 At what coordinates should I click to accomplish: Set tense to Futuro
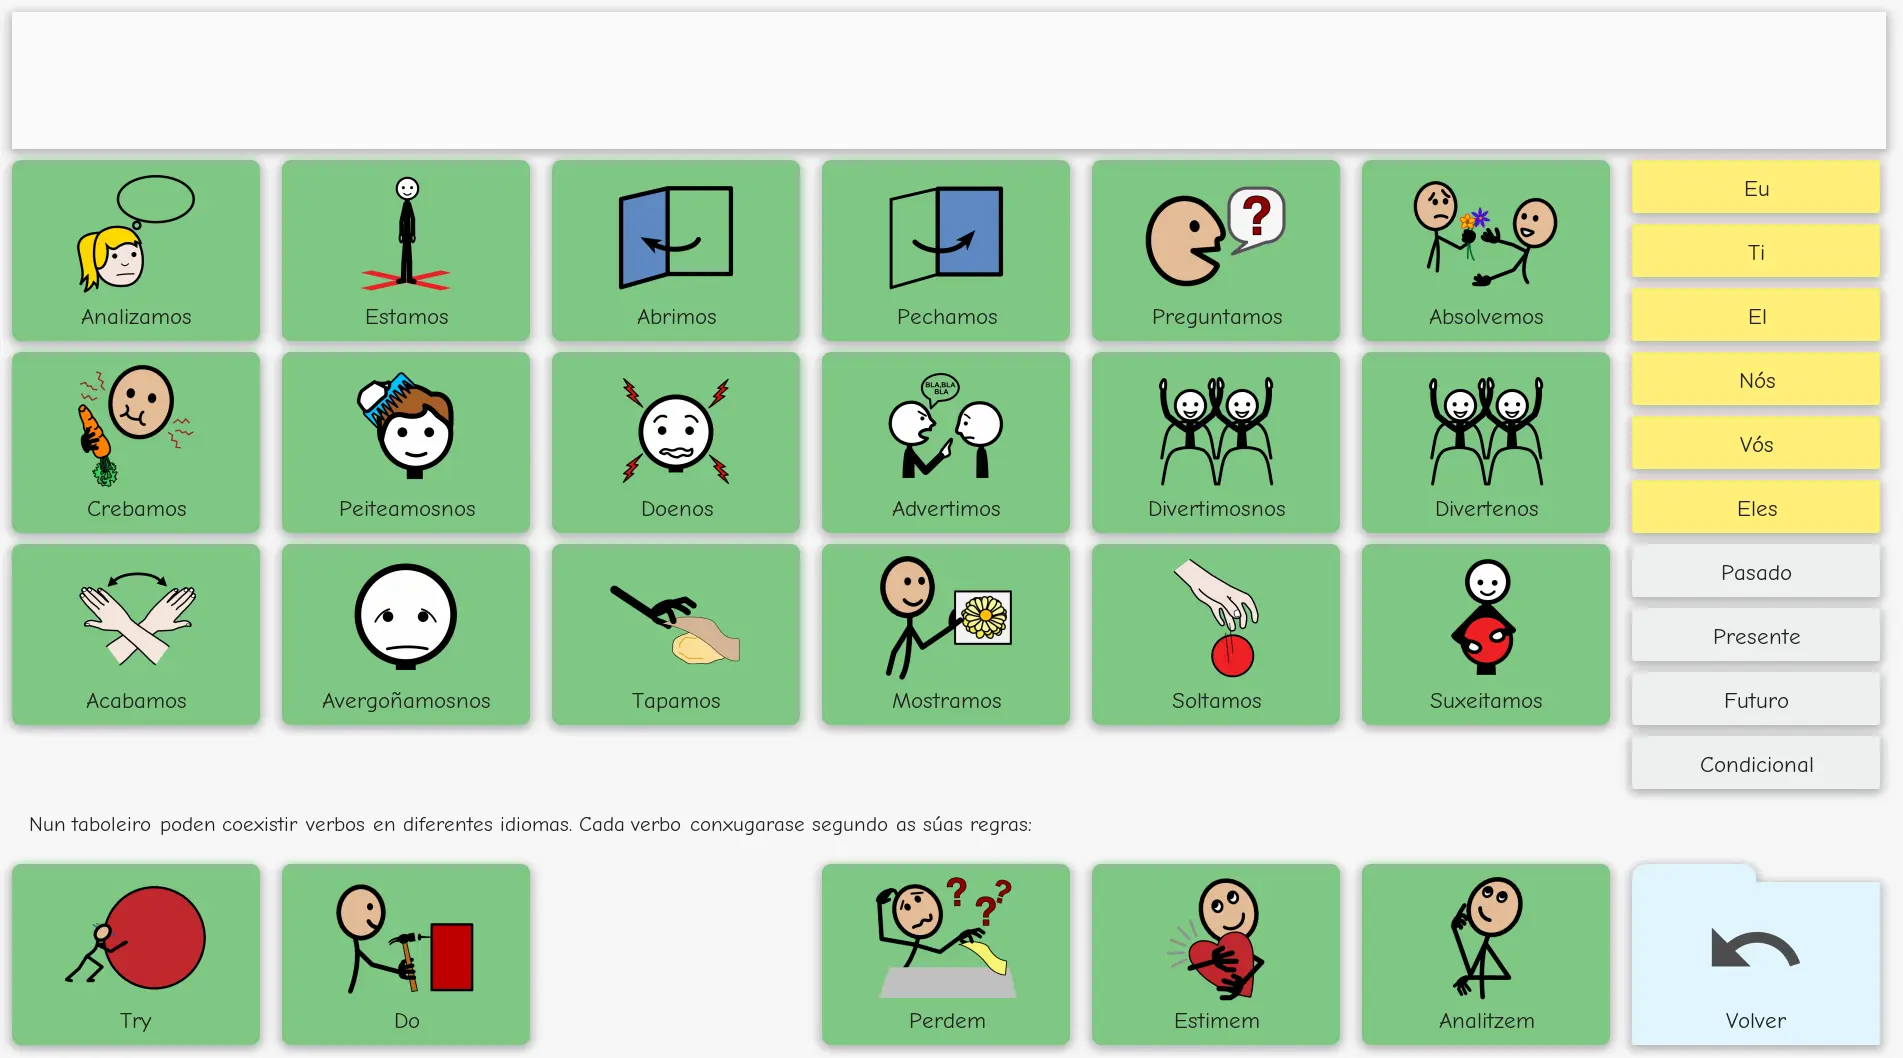point(1756,700)
